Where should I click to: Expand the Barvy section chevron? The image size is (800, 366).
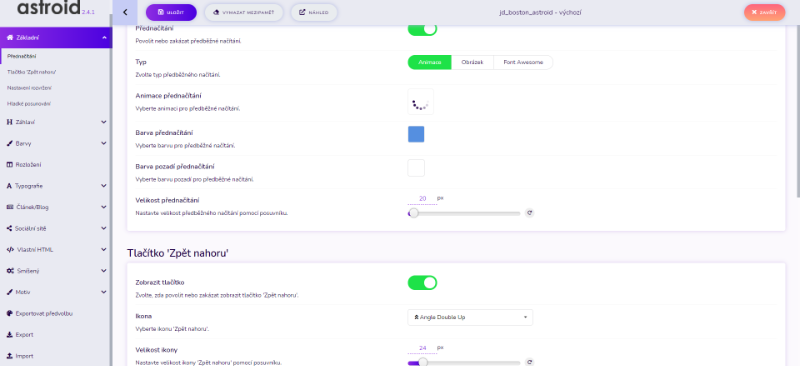point(104,143)
